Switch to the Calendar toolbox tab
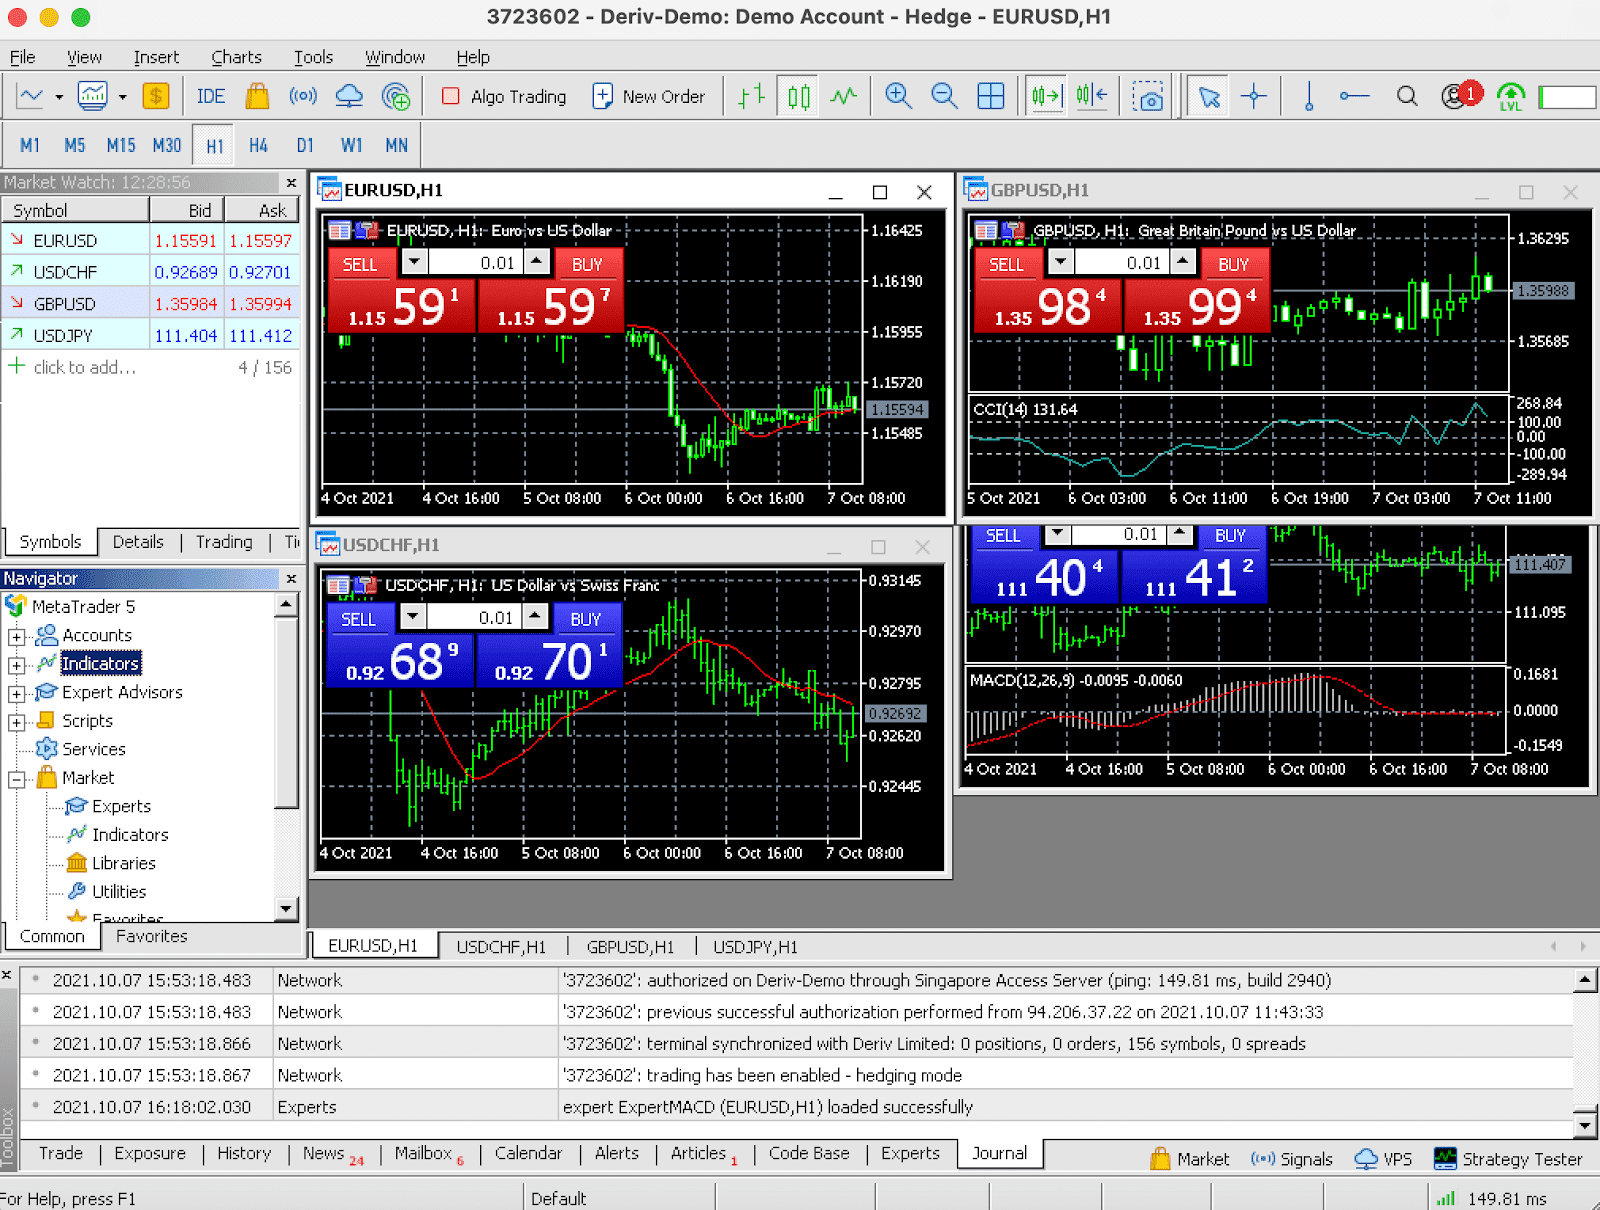 click(528, 1153)
